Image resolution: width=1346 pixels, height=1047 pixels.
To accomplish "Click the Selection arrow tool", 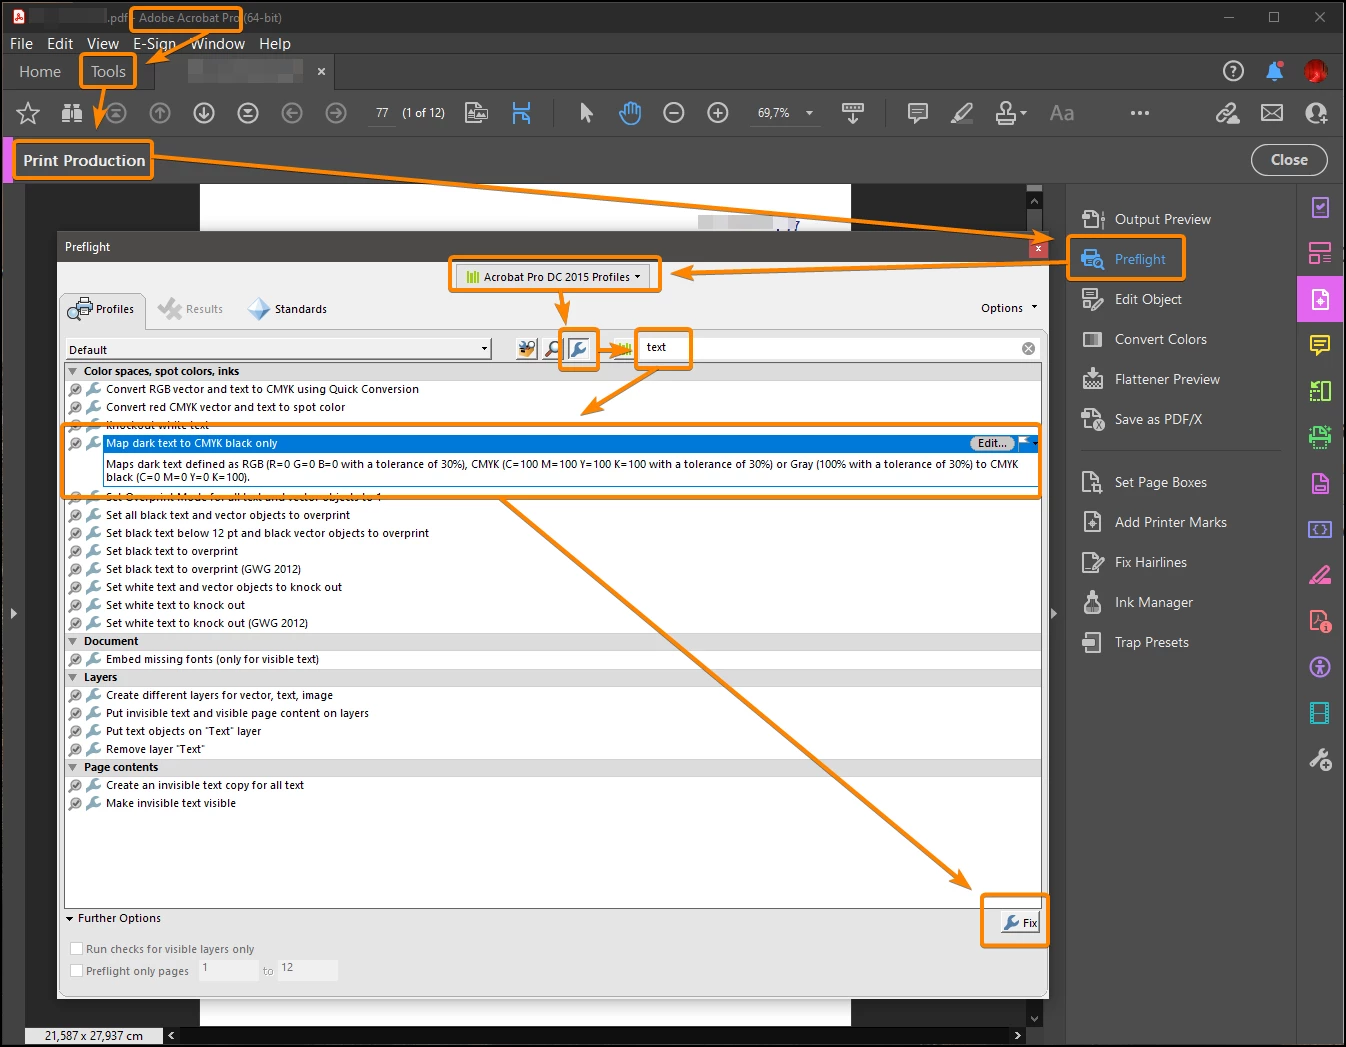I will (x=586, y=113).
